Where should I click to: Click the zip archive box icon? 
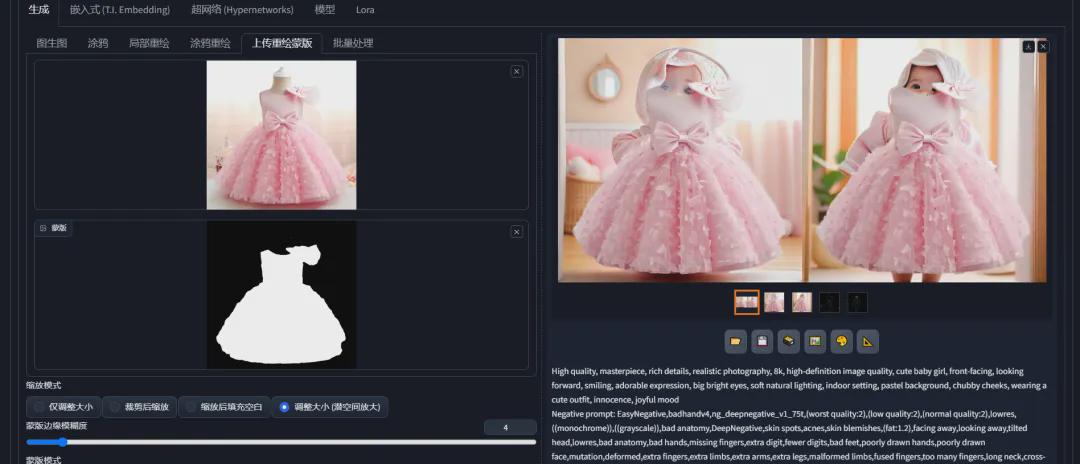click(x=789, y=341)
